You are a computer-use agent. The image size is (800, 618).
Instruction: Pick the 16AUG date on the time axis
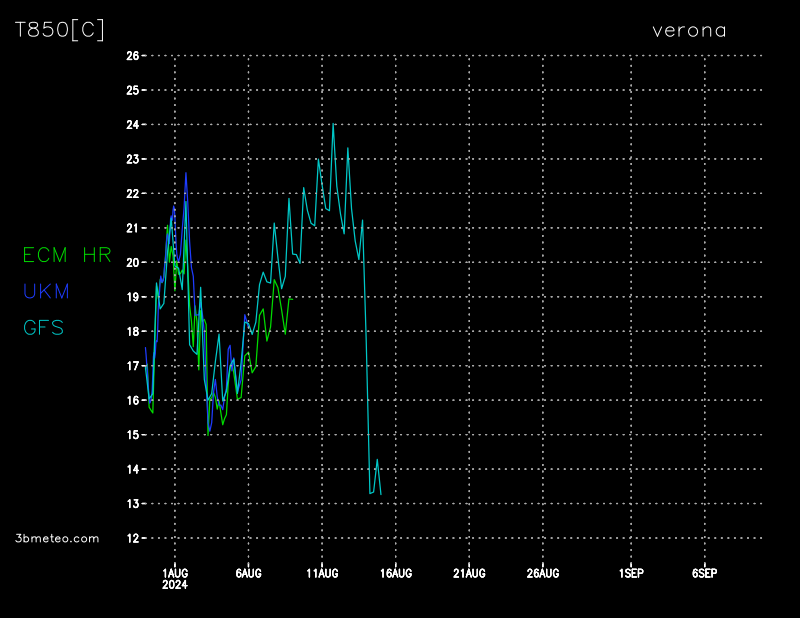[x=396, y=573]
